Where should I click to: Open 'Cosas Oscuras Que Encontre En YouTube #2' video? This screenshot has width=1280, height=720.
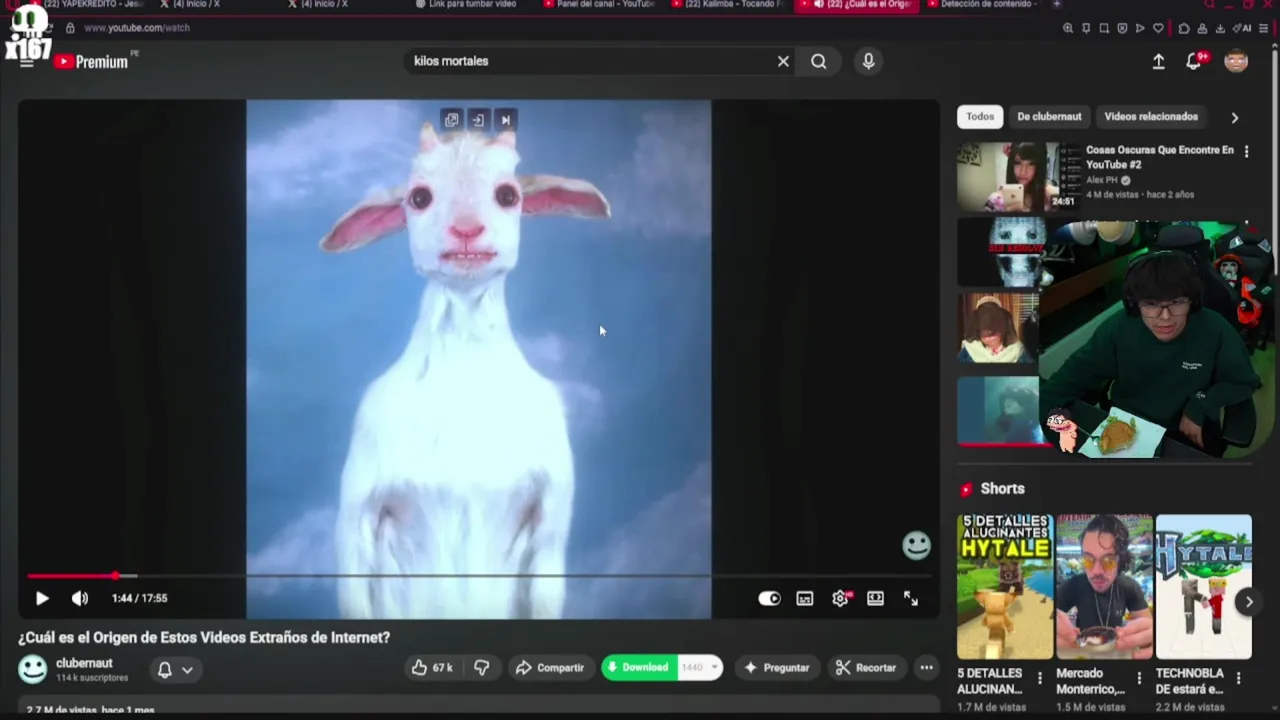click(x=1160, y=157)
